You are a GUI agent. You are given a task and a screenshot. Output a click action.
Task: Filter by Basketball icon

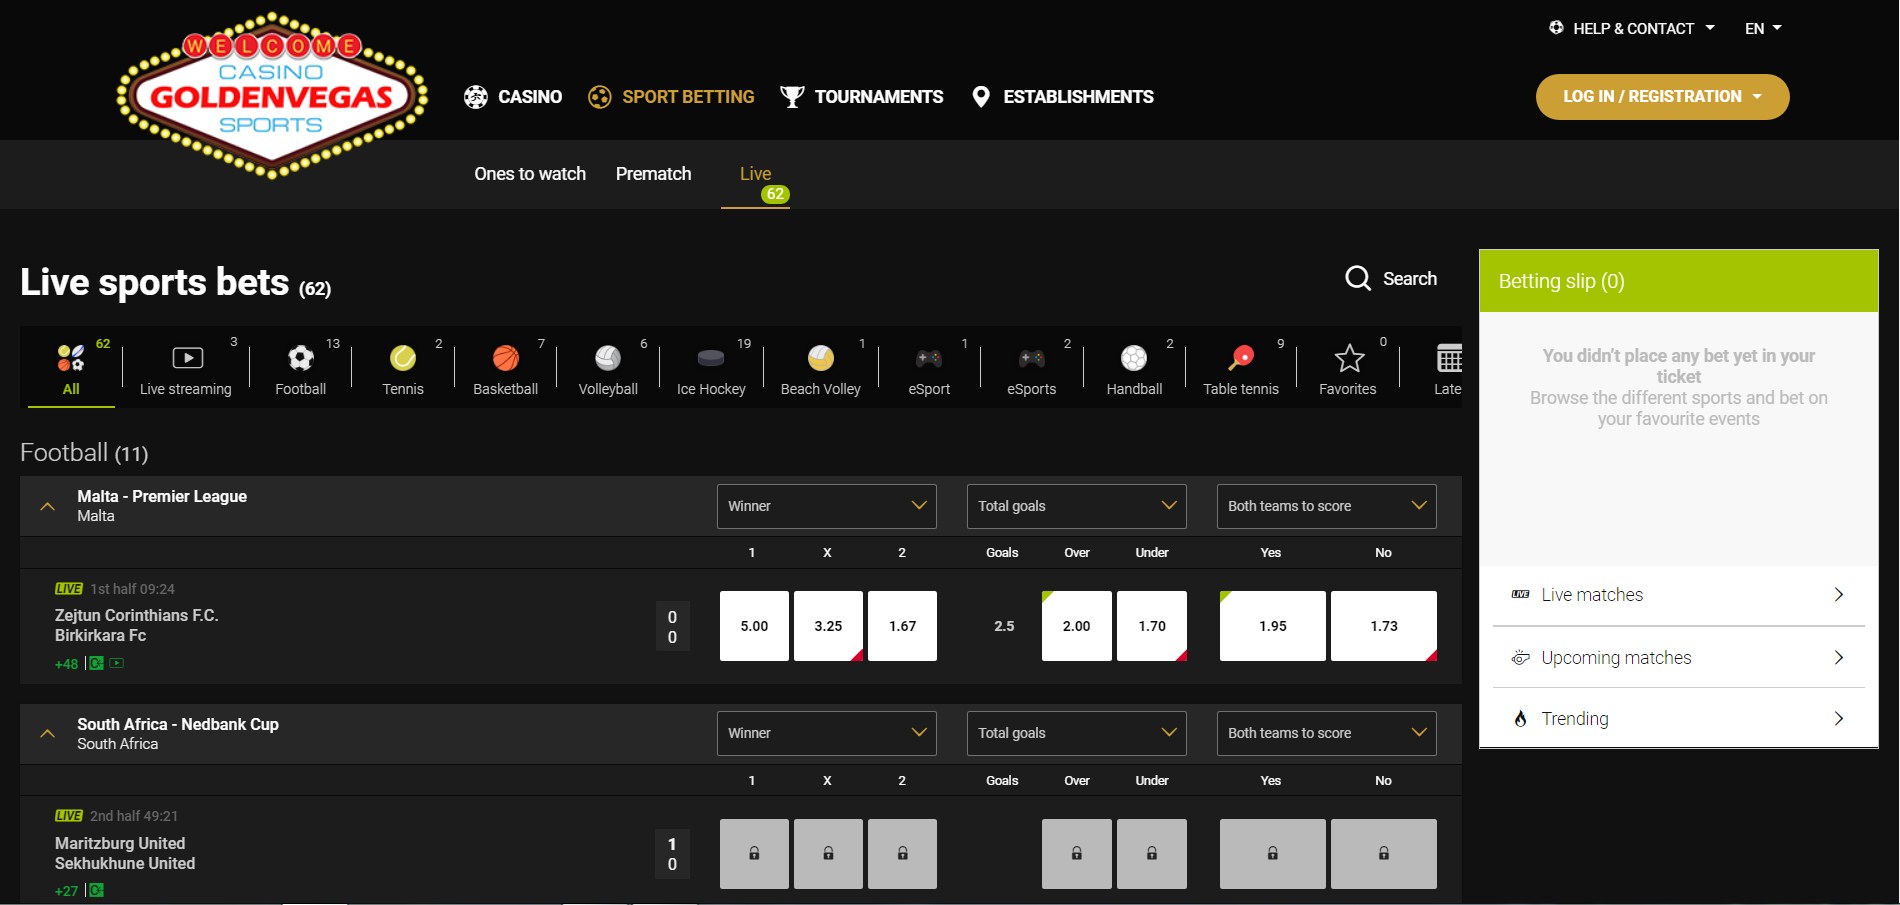506,357
